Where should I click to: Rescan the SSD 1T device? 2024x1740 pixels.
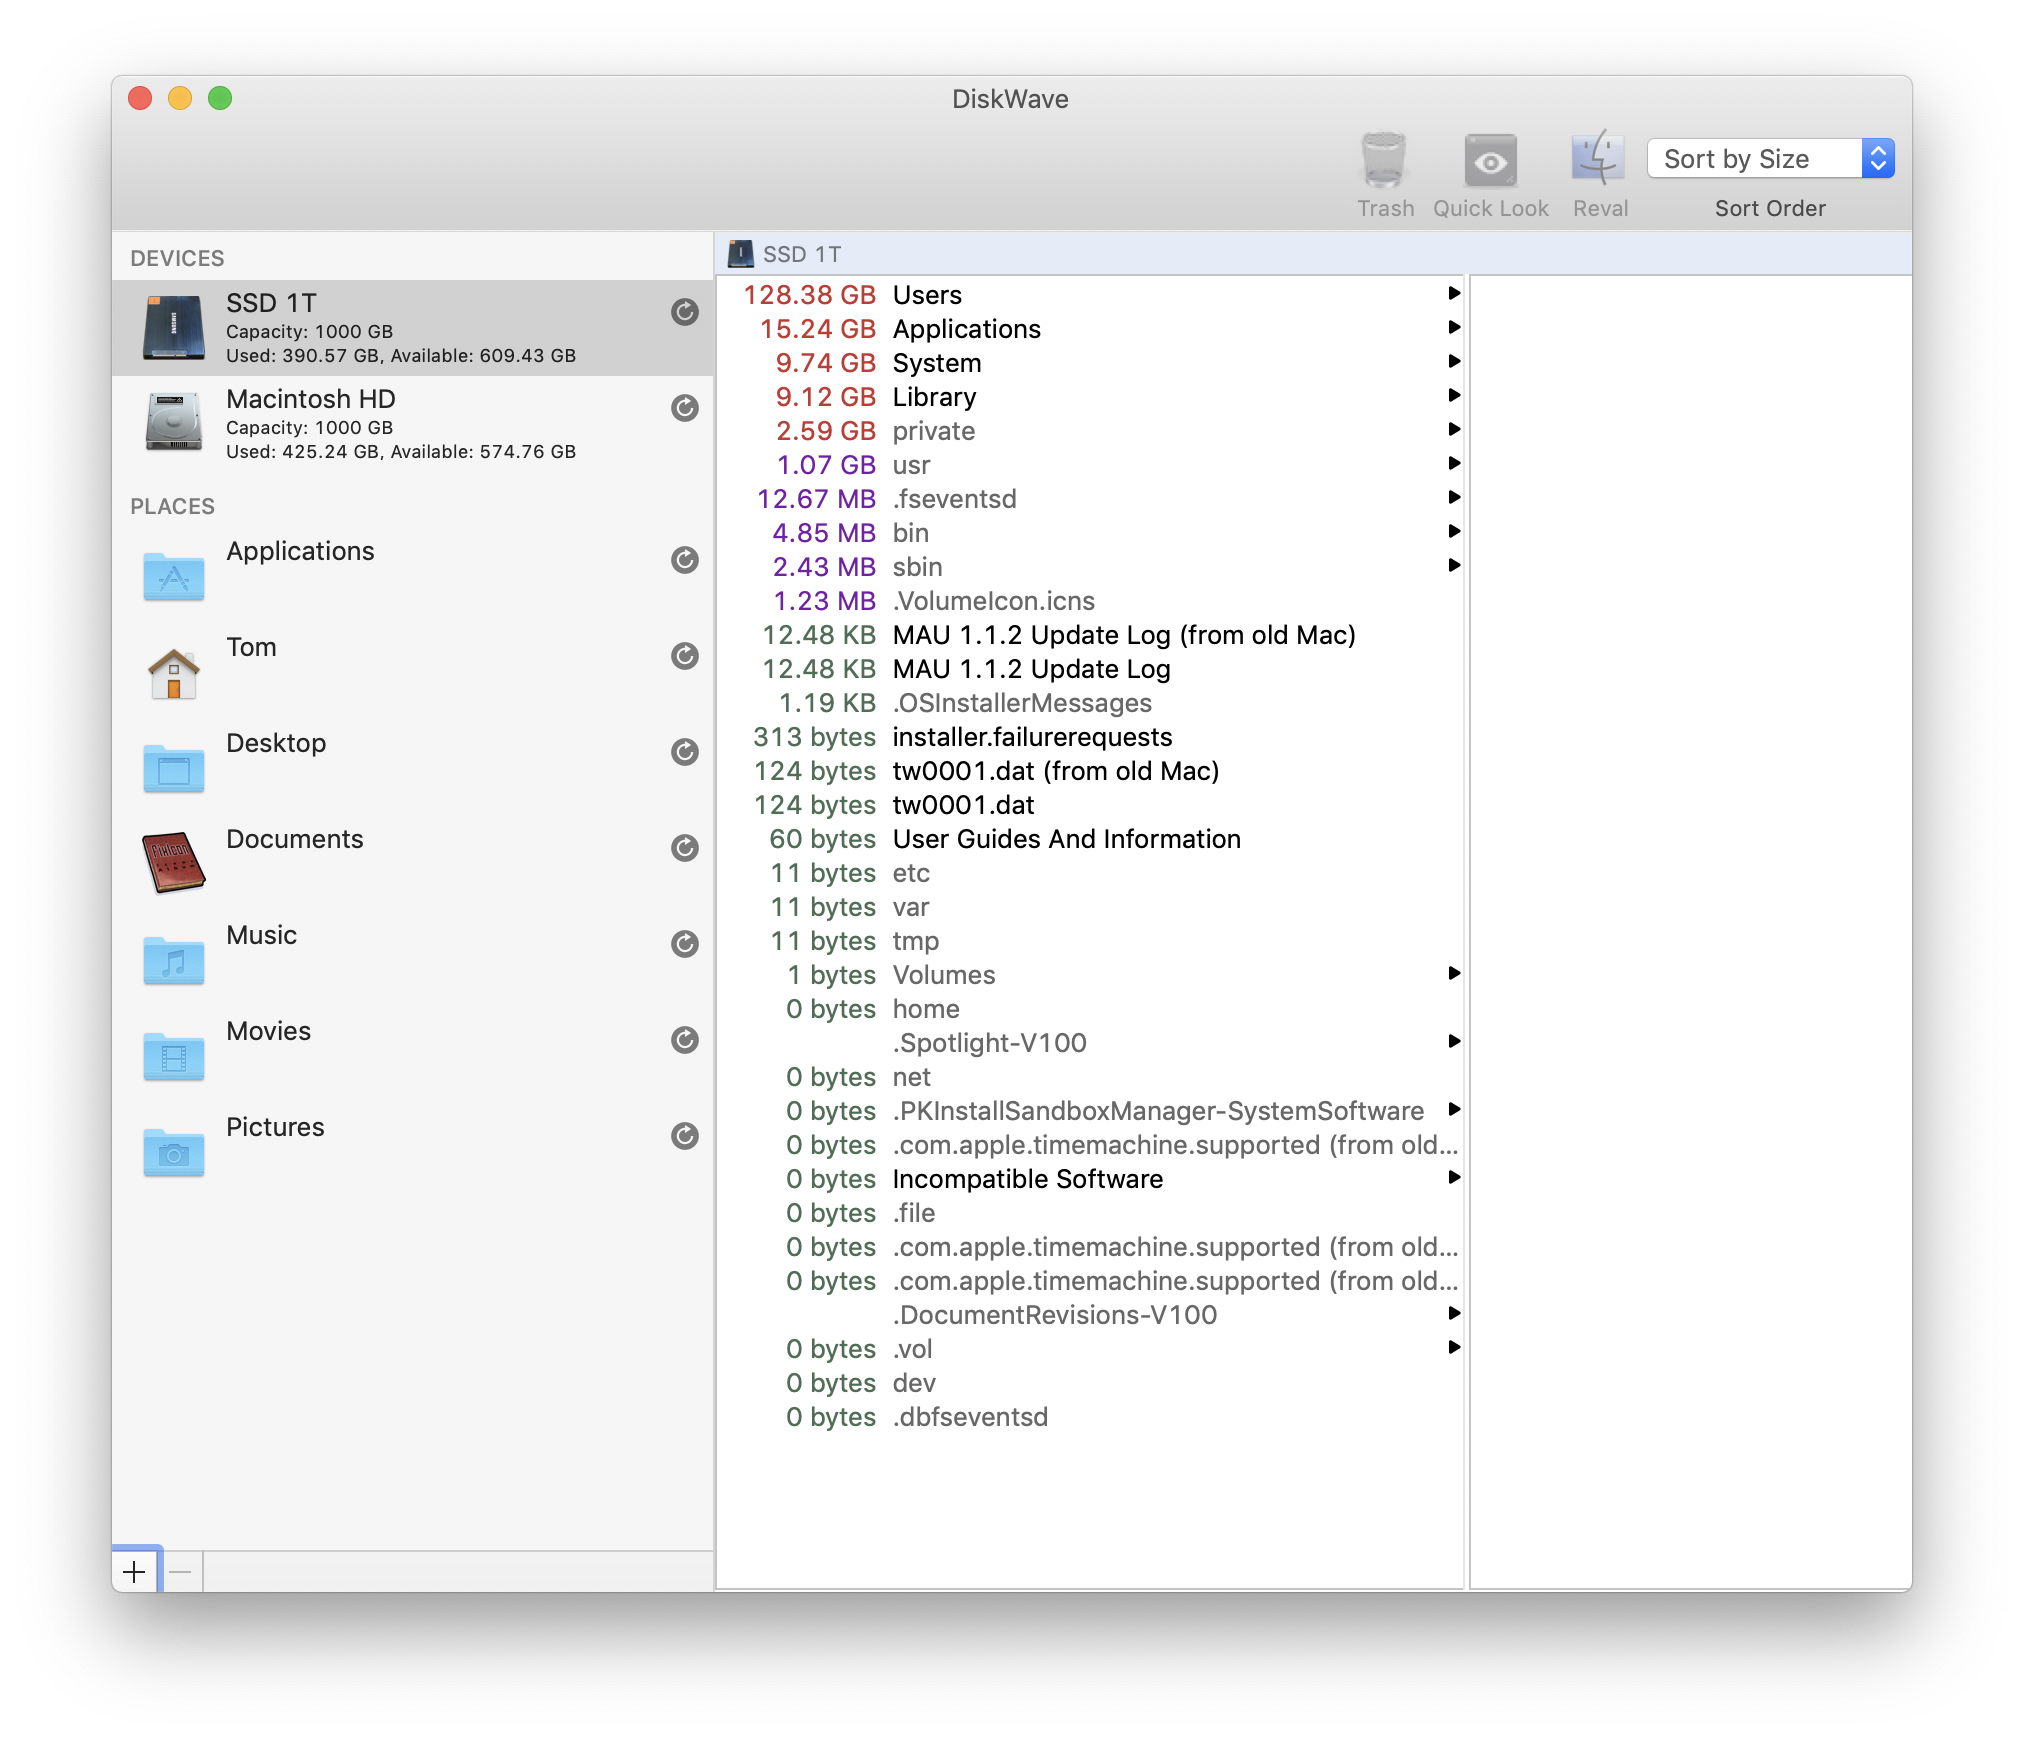685,312
